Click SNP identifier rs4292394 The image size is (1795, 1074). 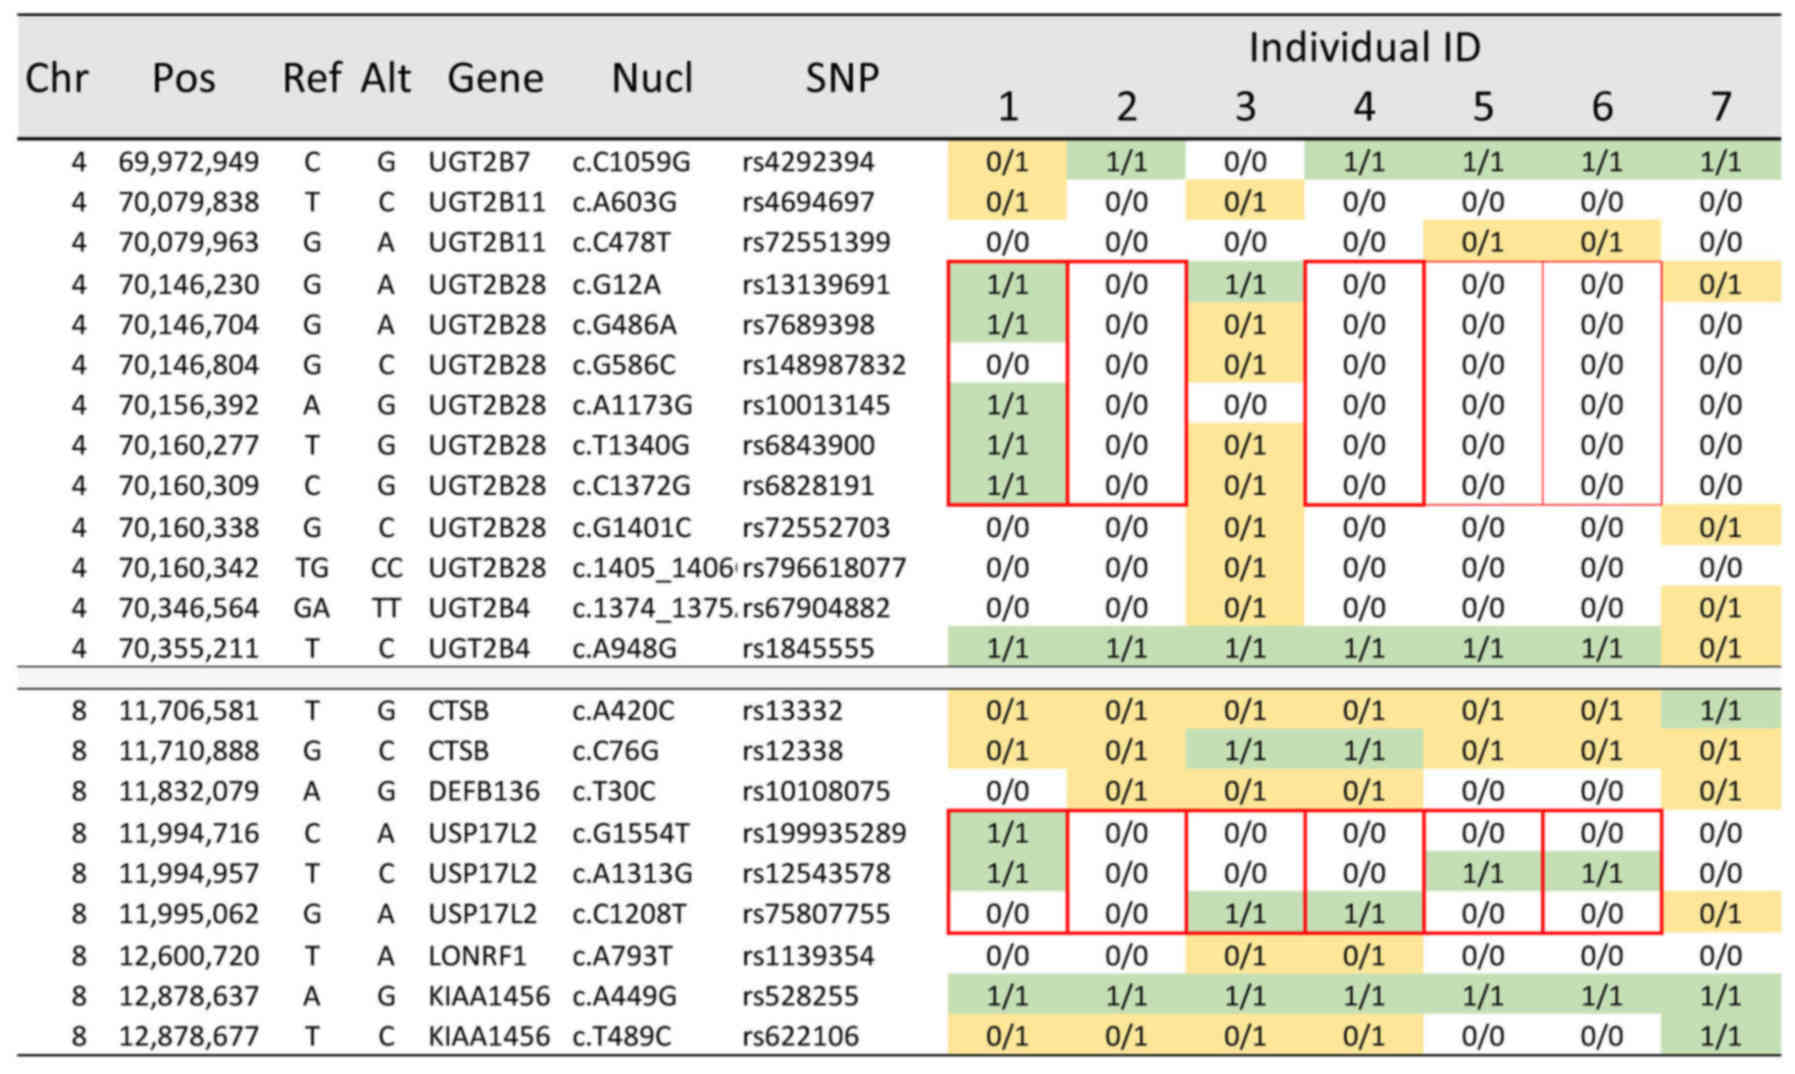pos(808,162)
